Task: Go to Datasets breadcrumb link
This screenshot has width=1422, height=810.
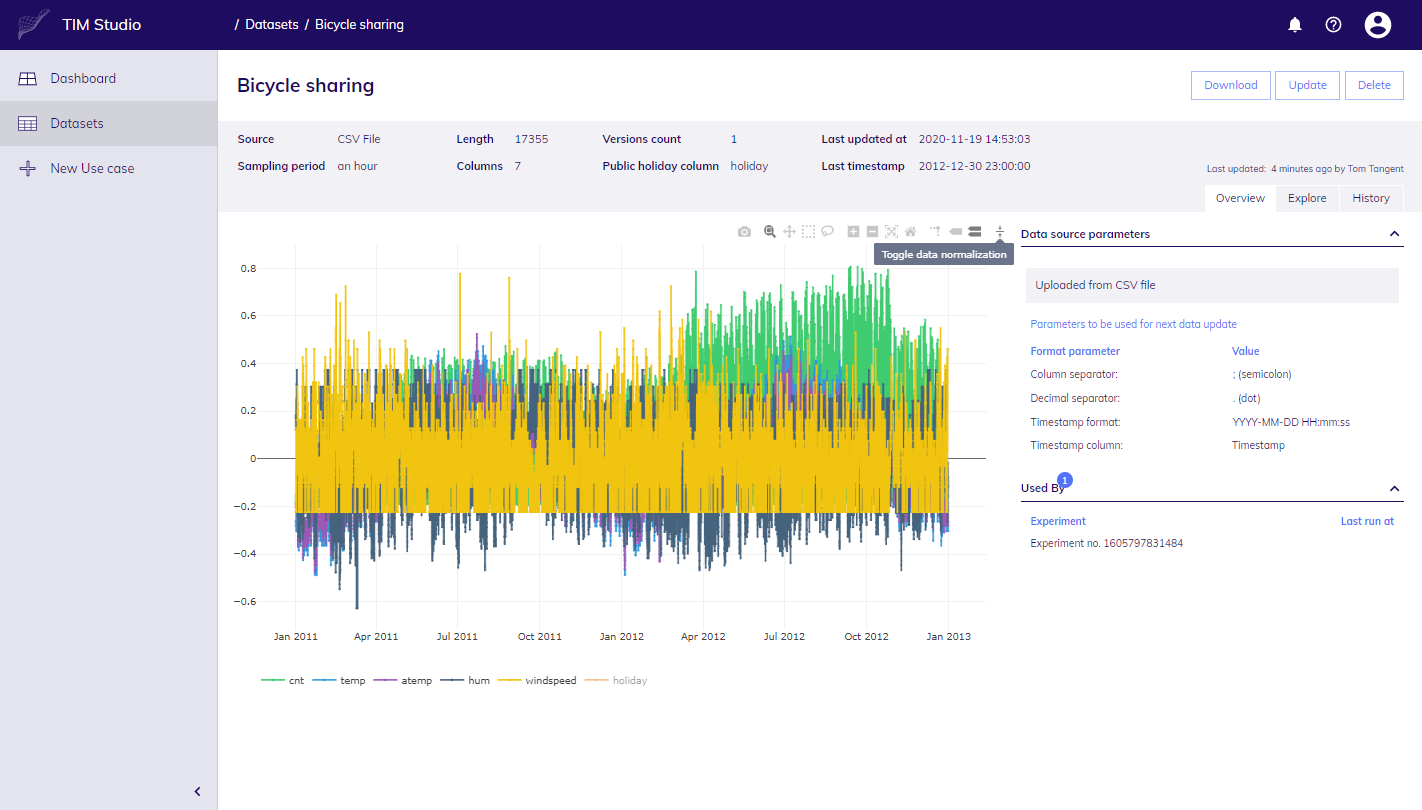Action: pos(272,25)
